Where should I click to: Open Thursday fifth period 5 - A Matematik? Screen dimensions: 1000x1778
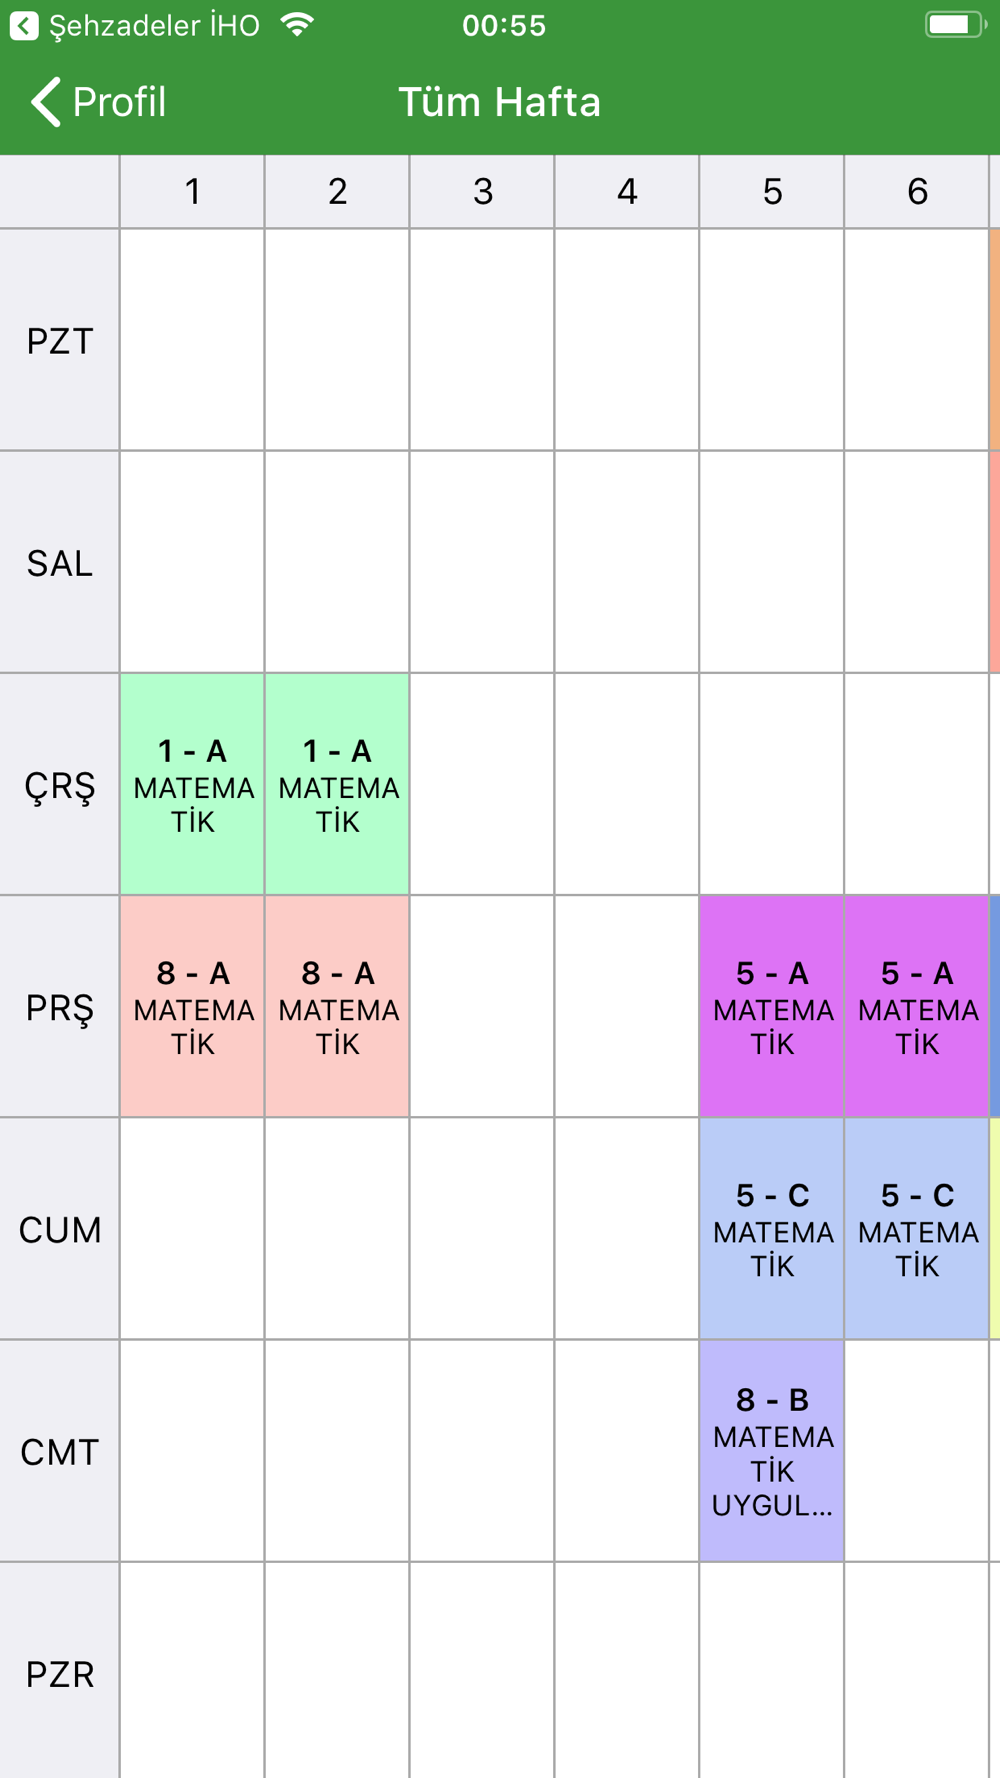[772, 1006]
